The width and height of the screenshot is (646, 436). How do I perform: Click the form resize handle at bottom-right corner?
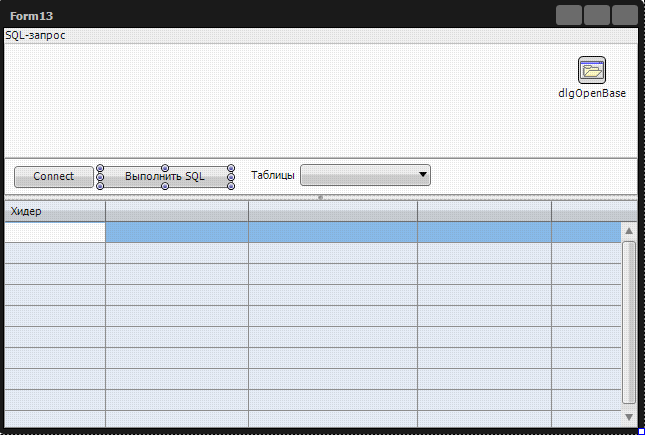[641, 431]
